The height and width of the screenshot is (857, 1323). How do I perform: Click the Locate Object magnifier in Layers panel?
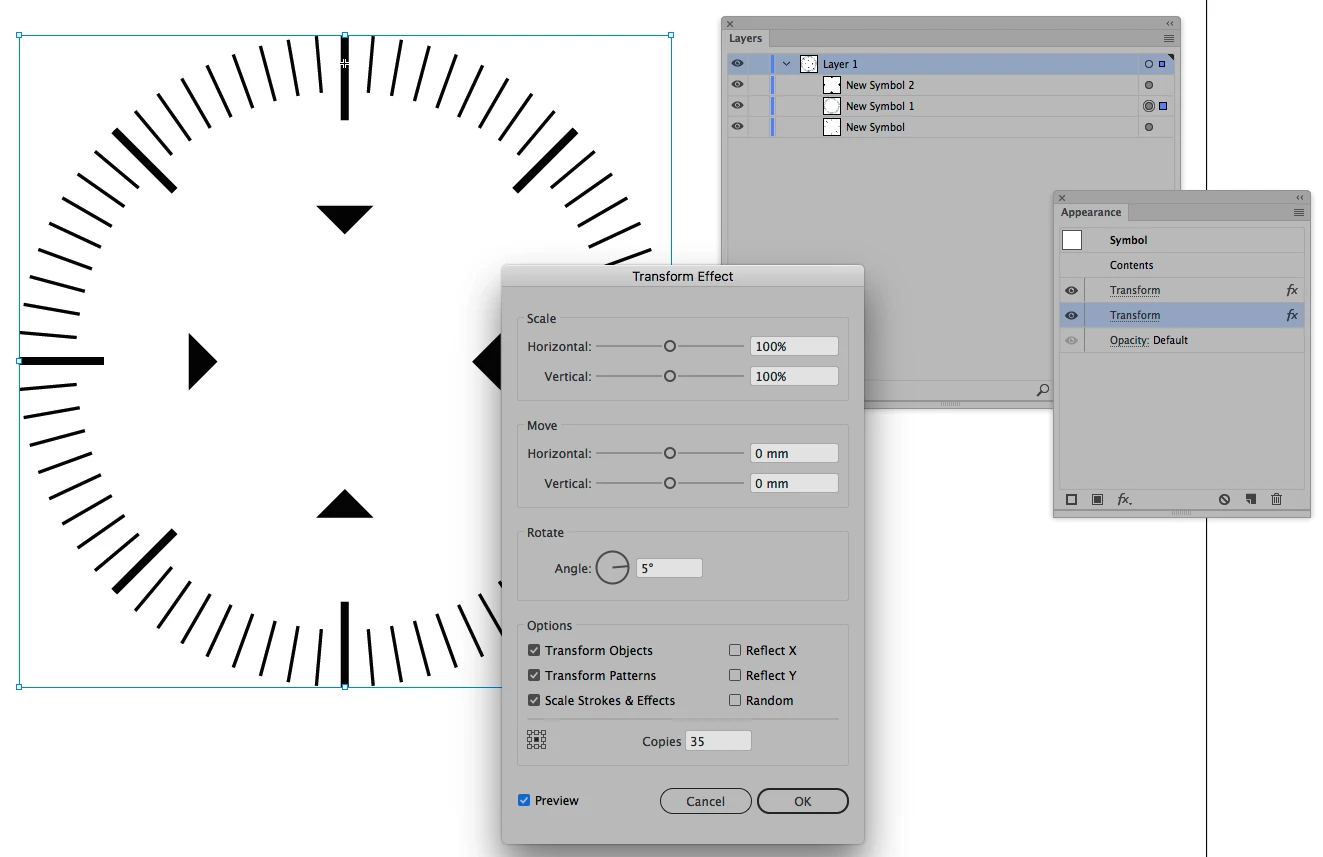click(1043, 390)
